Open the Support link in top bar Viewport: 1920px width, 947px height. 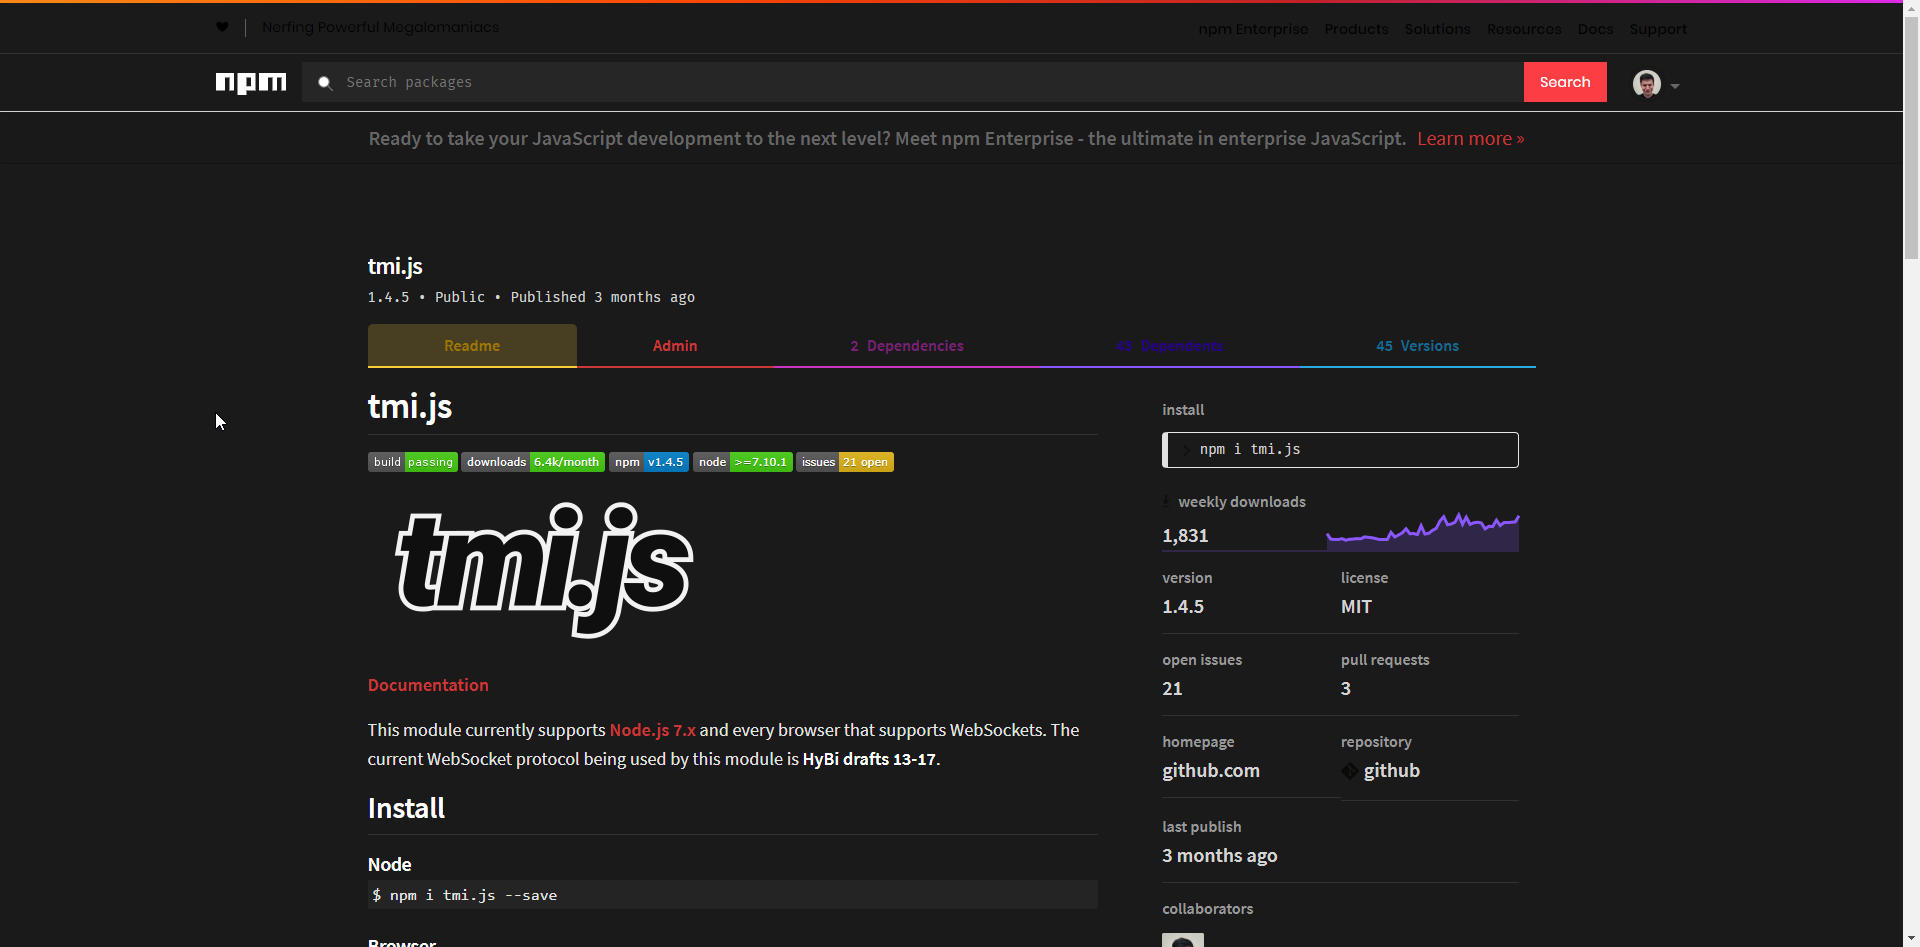(1658, 29)
